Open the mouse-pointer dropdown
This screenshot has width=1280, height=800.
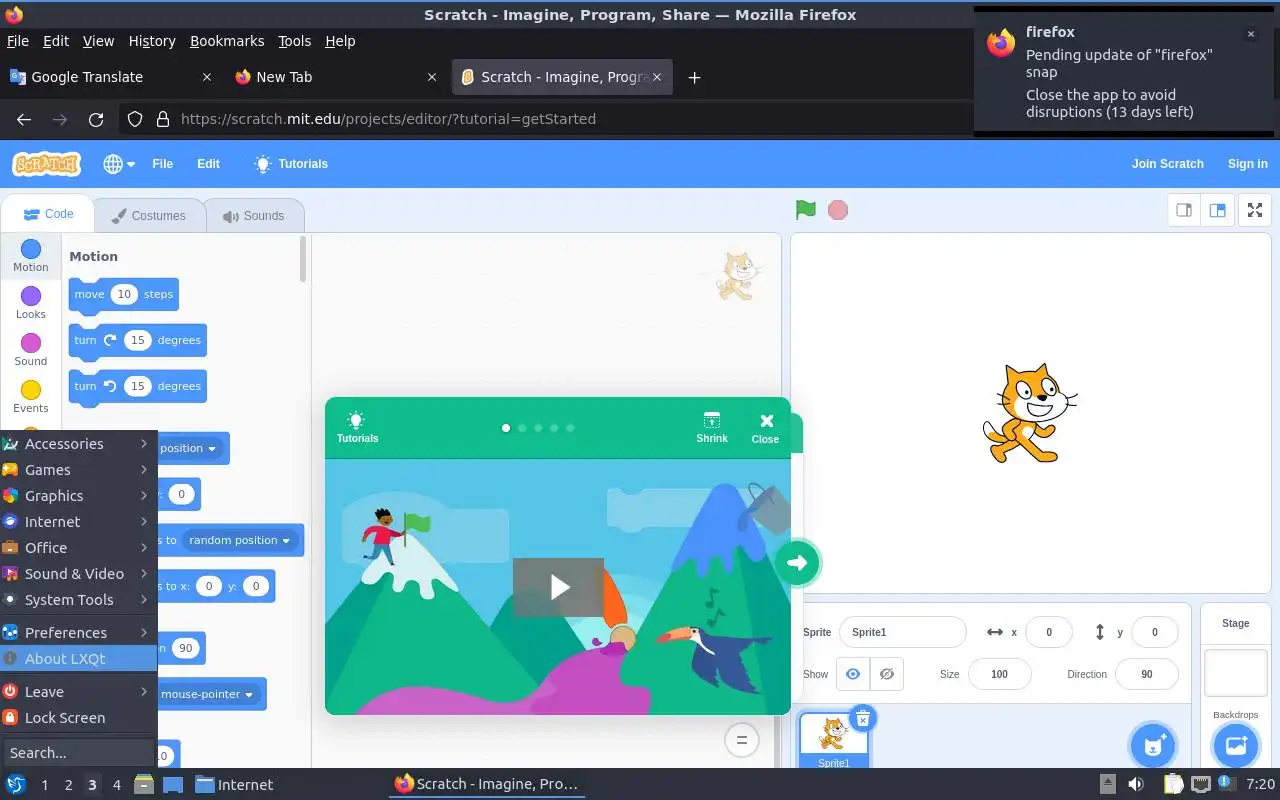208,694
